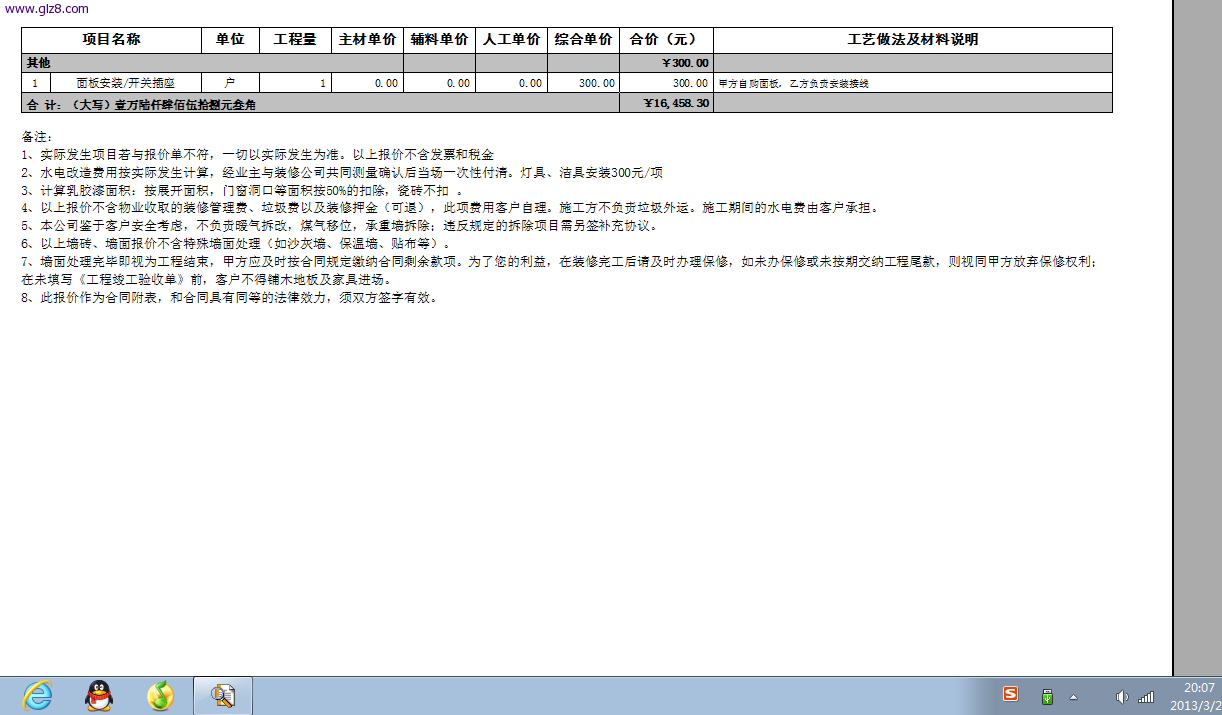Click the green USB safely-remove tray icon
The image size is (1222, 715).
click(1047, 696)
